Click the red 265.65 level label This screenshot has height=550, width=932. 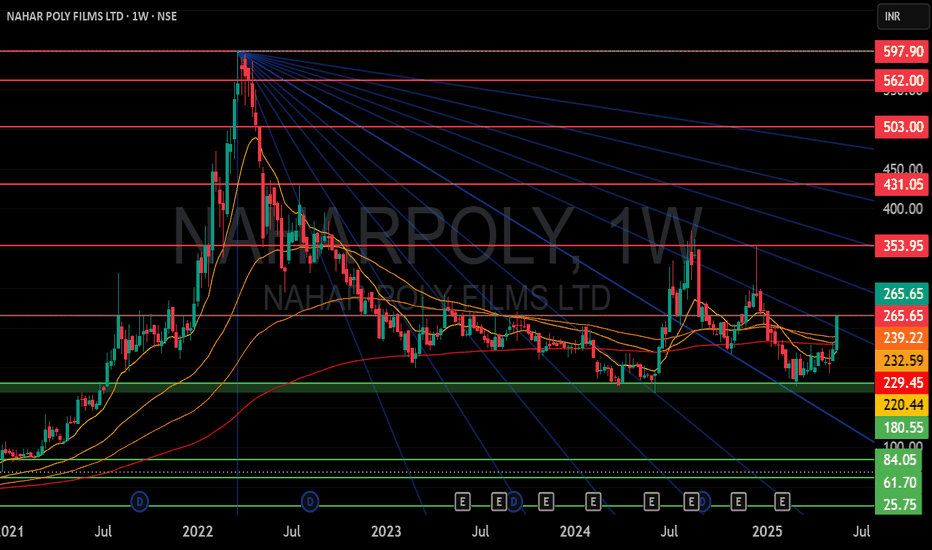[x=902, y=316]
